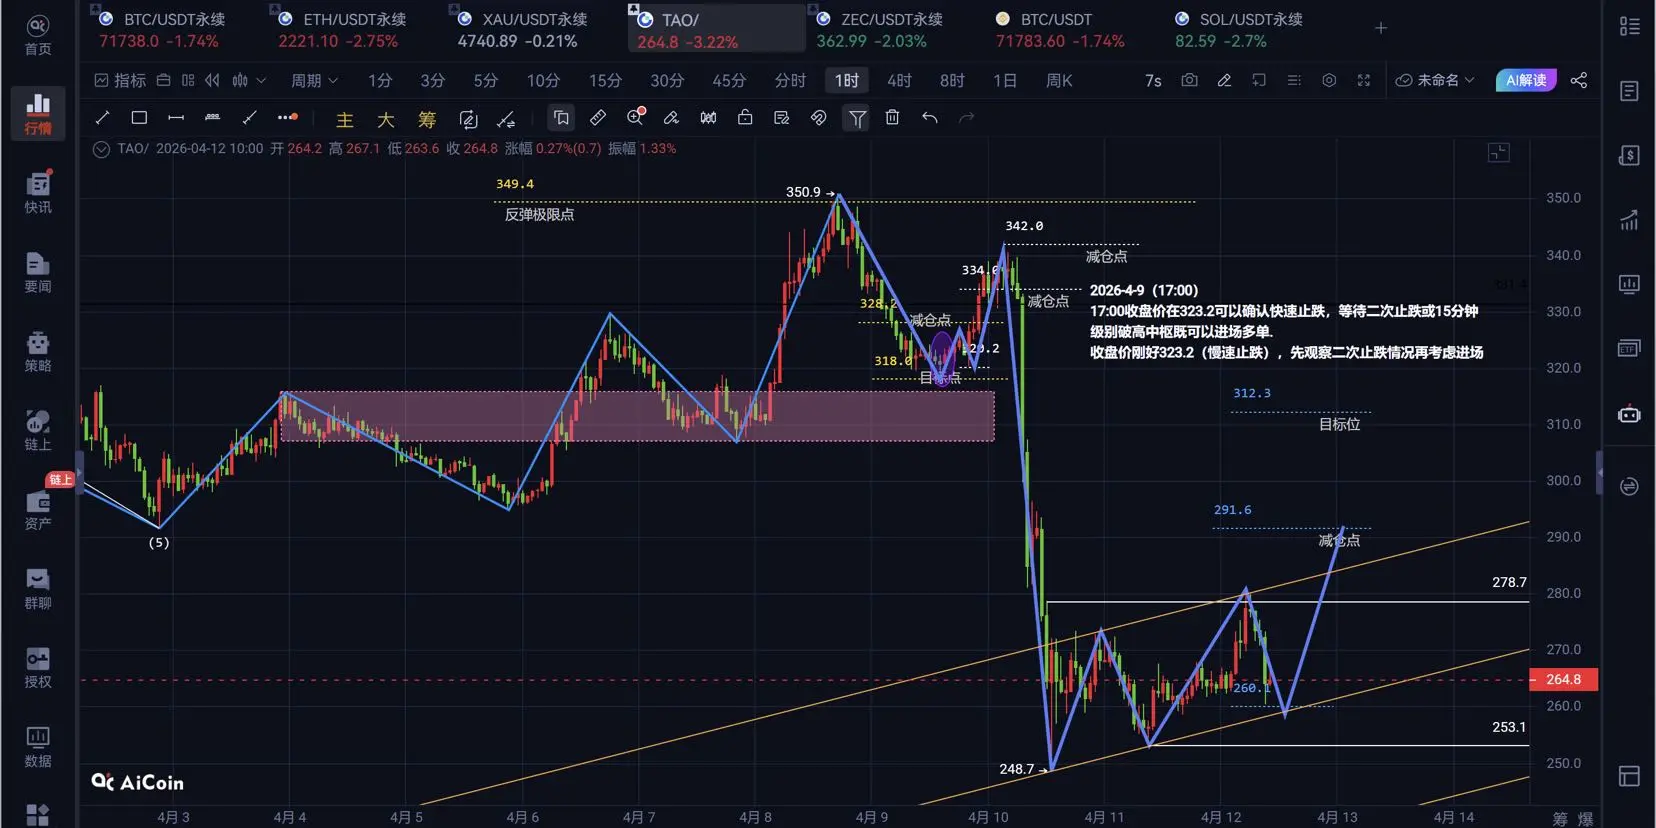Select the BTC/USDT spot tab
Viewport: 1656px width, 828px height.
pyautogui.click(x=1060, y=29)
